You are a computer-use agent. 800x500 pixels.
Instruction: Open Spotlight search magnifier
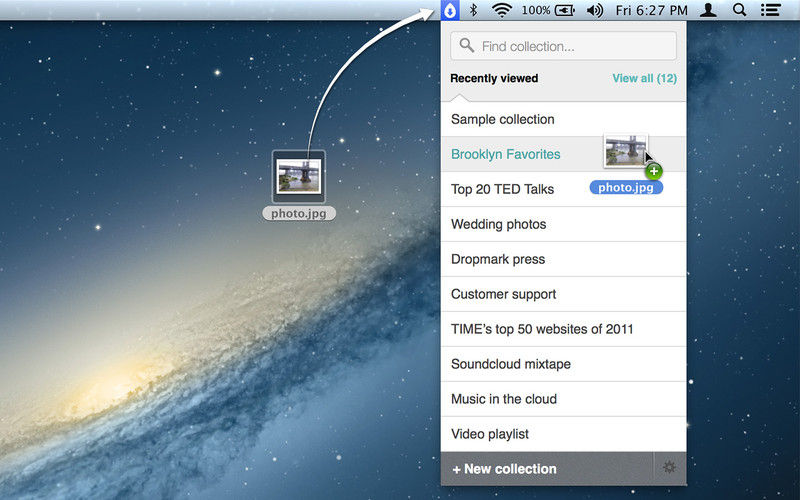pos(739,10)
